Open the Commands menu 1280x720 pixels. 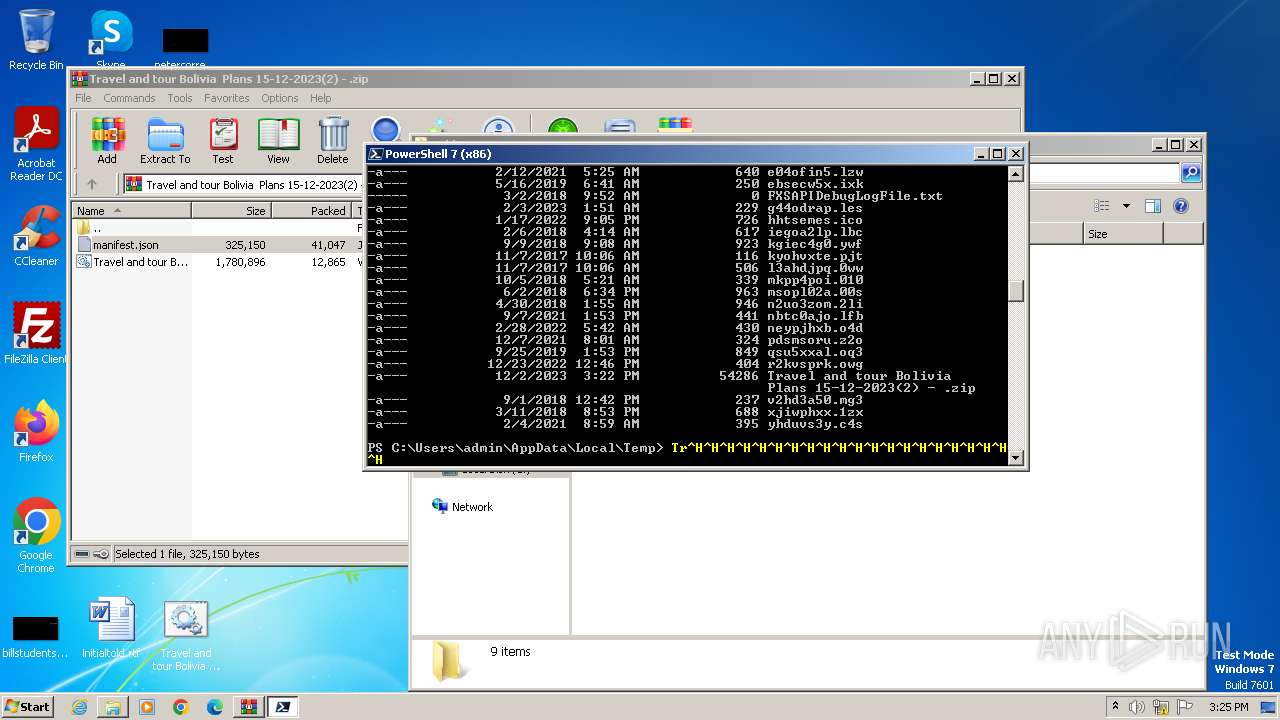[x=129, y=98]
